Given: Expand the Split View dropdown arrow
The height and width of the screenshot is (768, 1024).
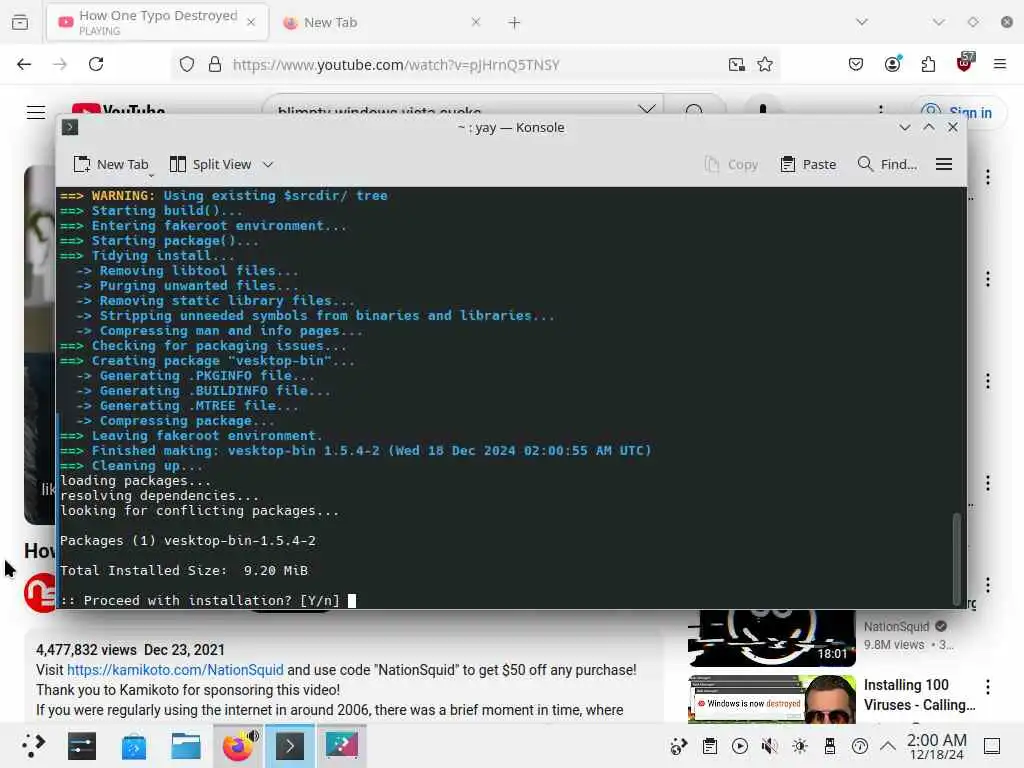Looking at the screenshot, I should click(x=268, y=165).
